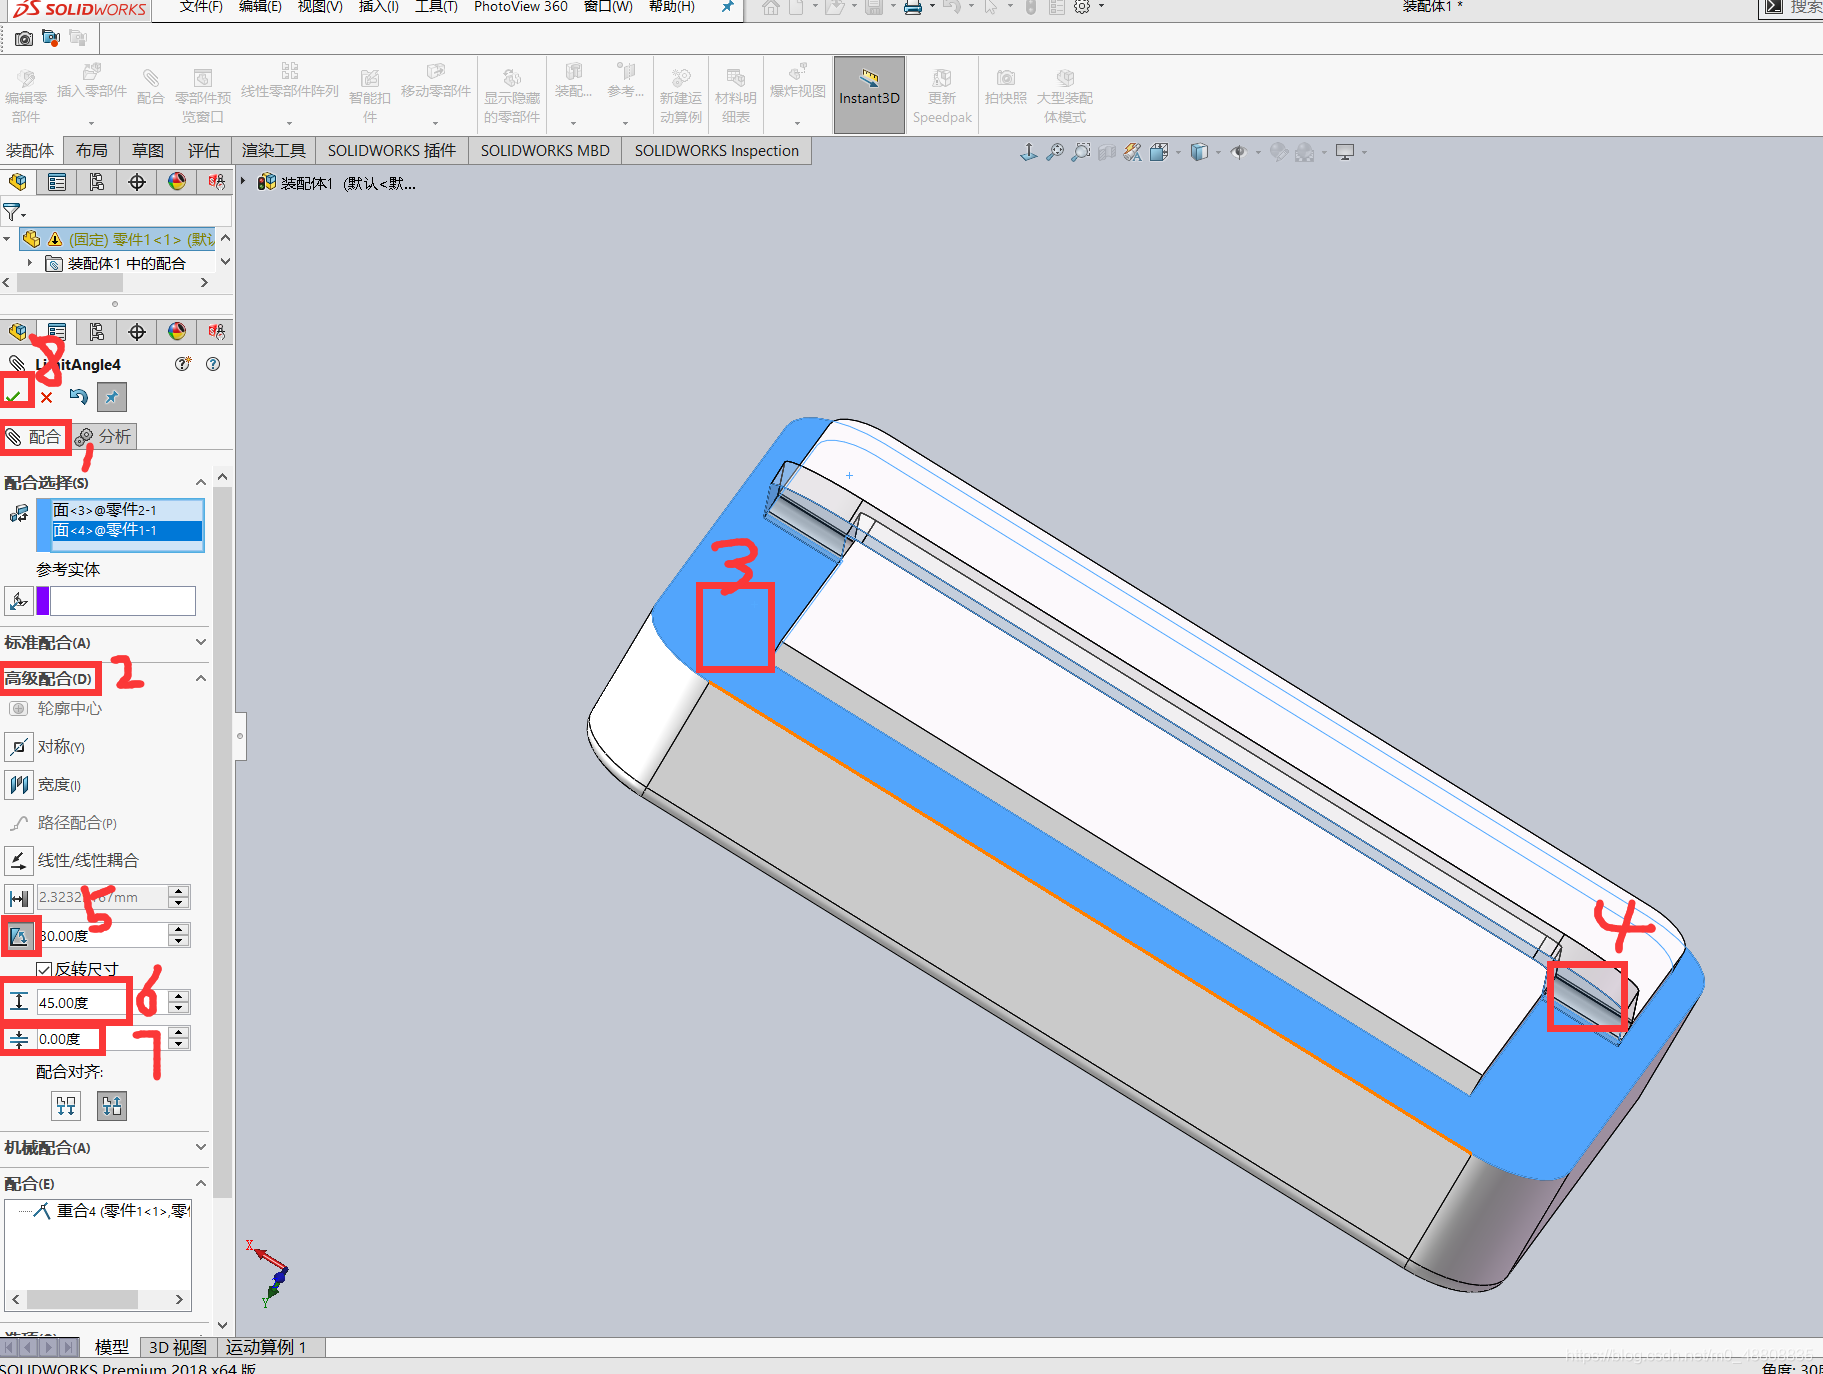Screen dimensions: 1823x1374
Task: Click the undo arrow in mate panel
Action: [79, 397]
